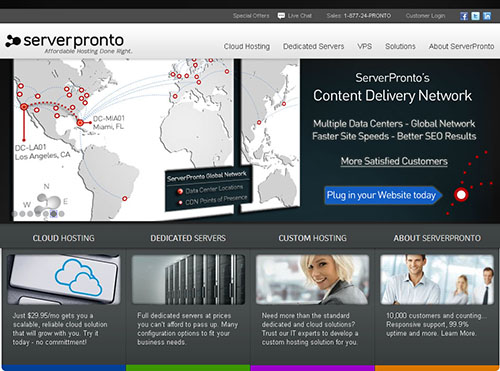
Task: Click 'Need more than the standard' text
Action: 306,316
